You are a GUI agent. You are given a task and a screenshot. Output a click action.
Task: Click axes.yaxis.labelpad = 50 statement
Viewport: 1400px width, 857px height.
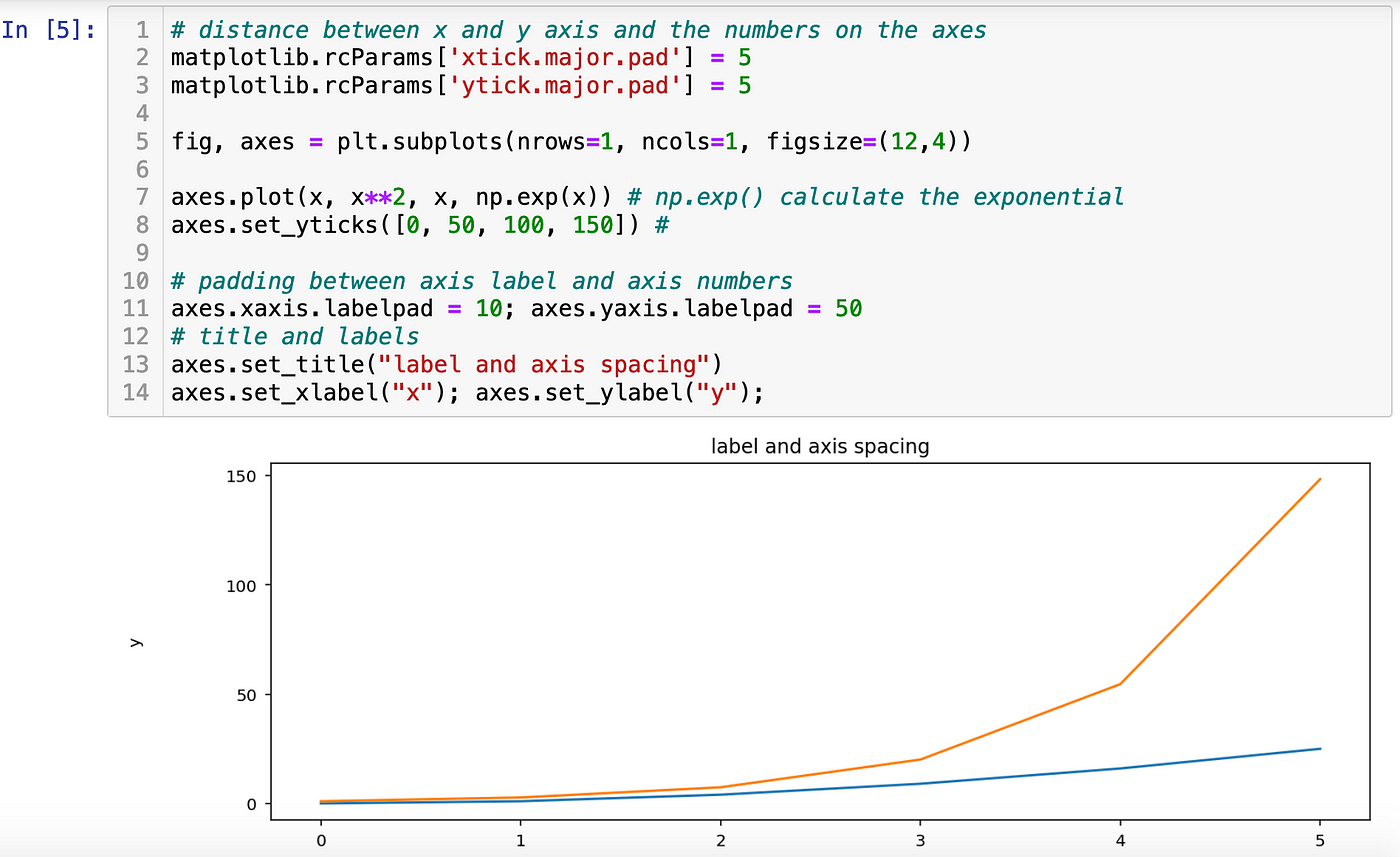click(x=696, y=308)
